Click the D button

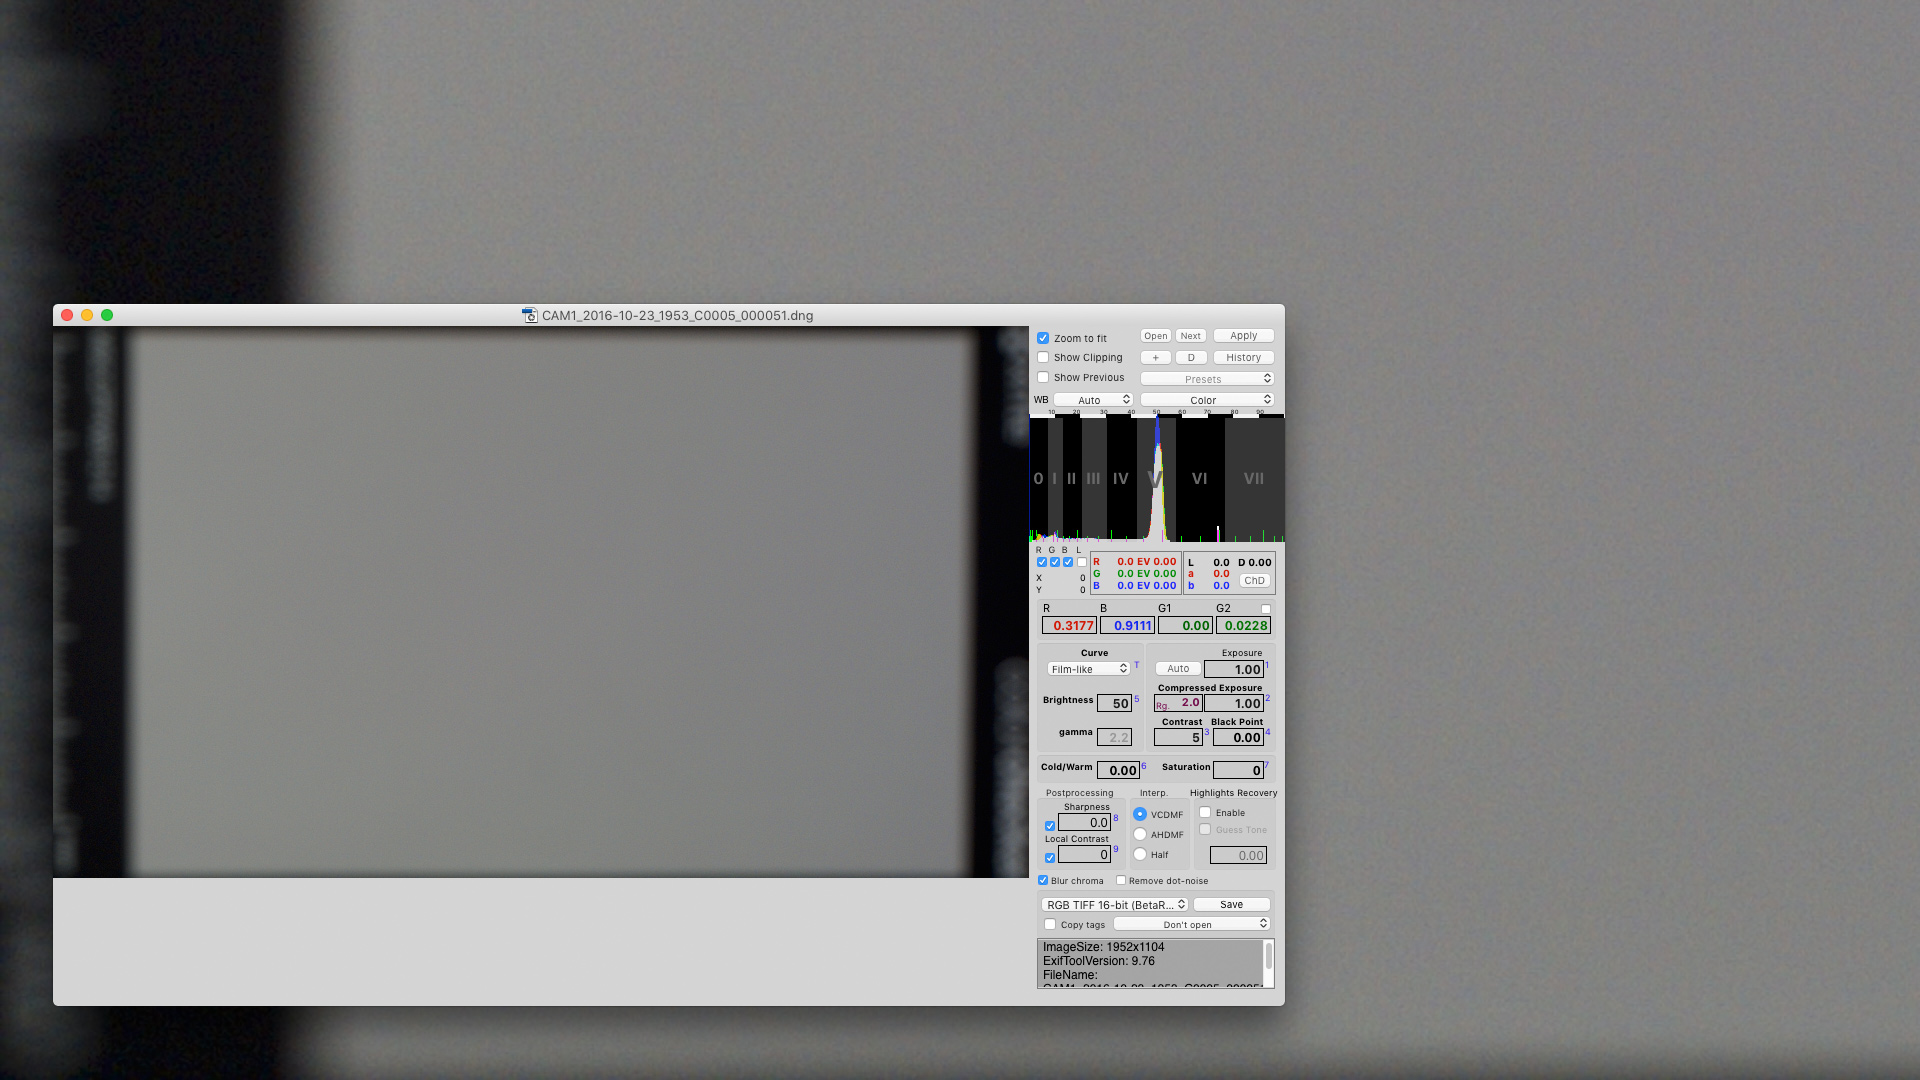pos(1191,357)
